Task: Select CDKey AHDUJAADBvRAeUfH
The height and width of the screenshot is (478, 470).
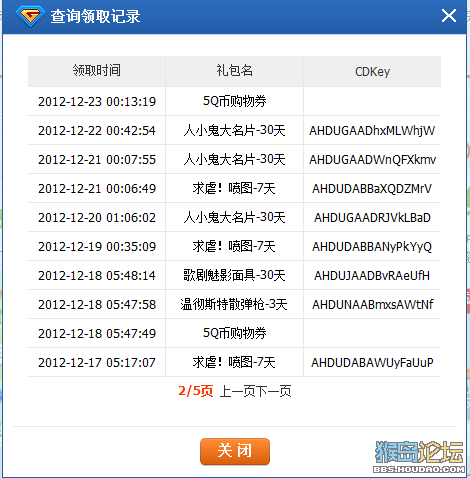Action: 372,276
